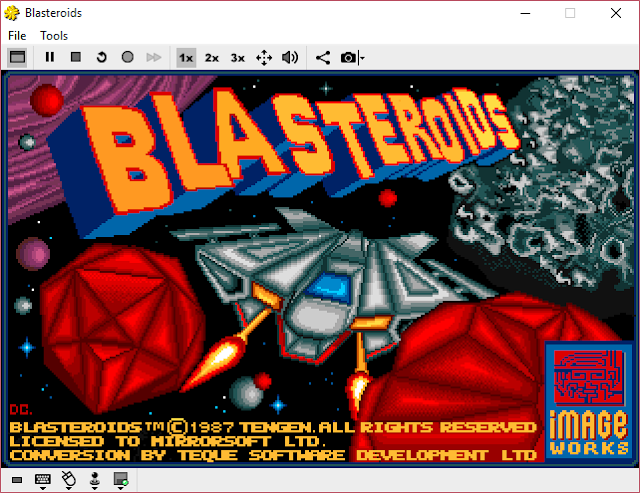This screenshot has height=493, width=640.
Task: Click the fast-forward double arrow button
Action: (153, 57)
